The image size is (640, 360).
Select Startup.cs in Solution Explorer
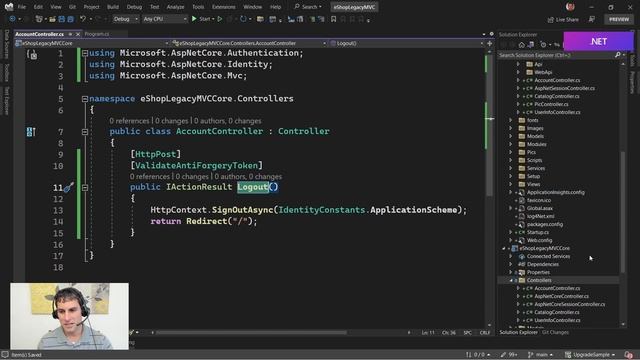pyautogui.click(x=538, y=232)
